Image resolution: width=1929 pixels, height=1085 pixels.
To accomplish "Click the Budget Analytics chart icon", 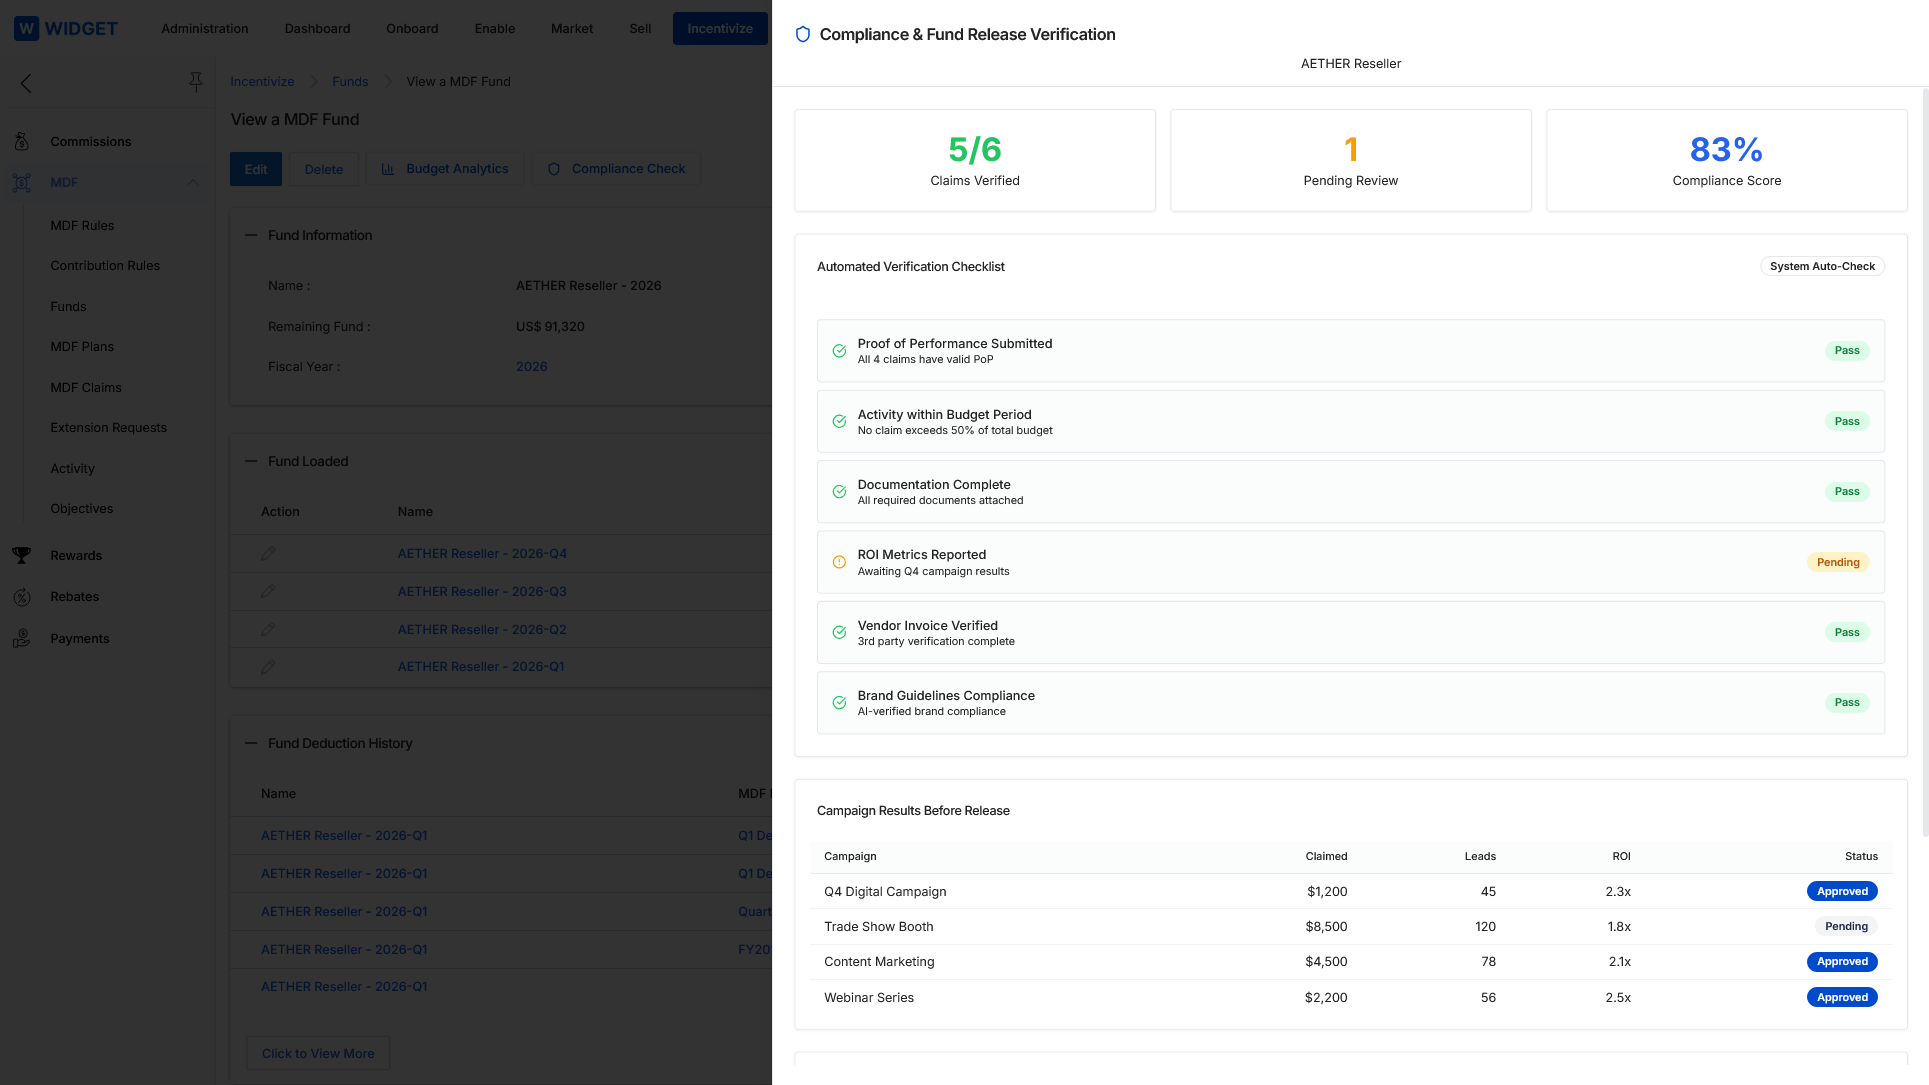I will 387,169.
